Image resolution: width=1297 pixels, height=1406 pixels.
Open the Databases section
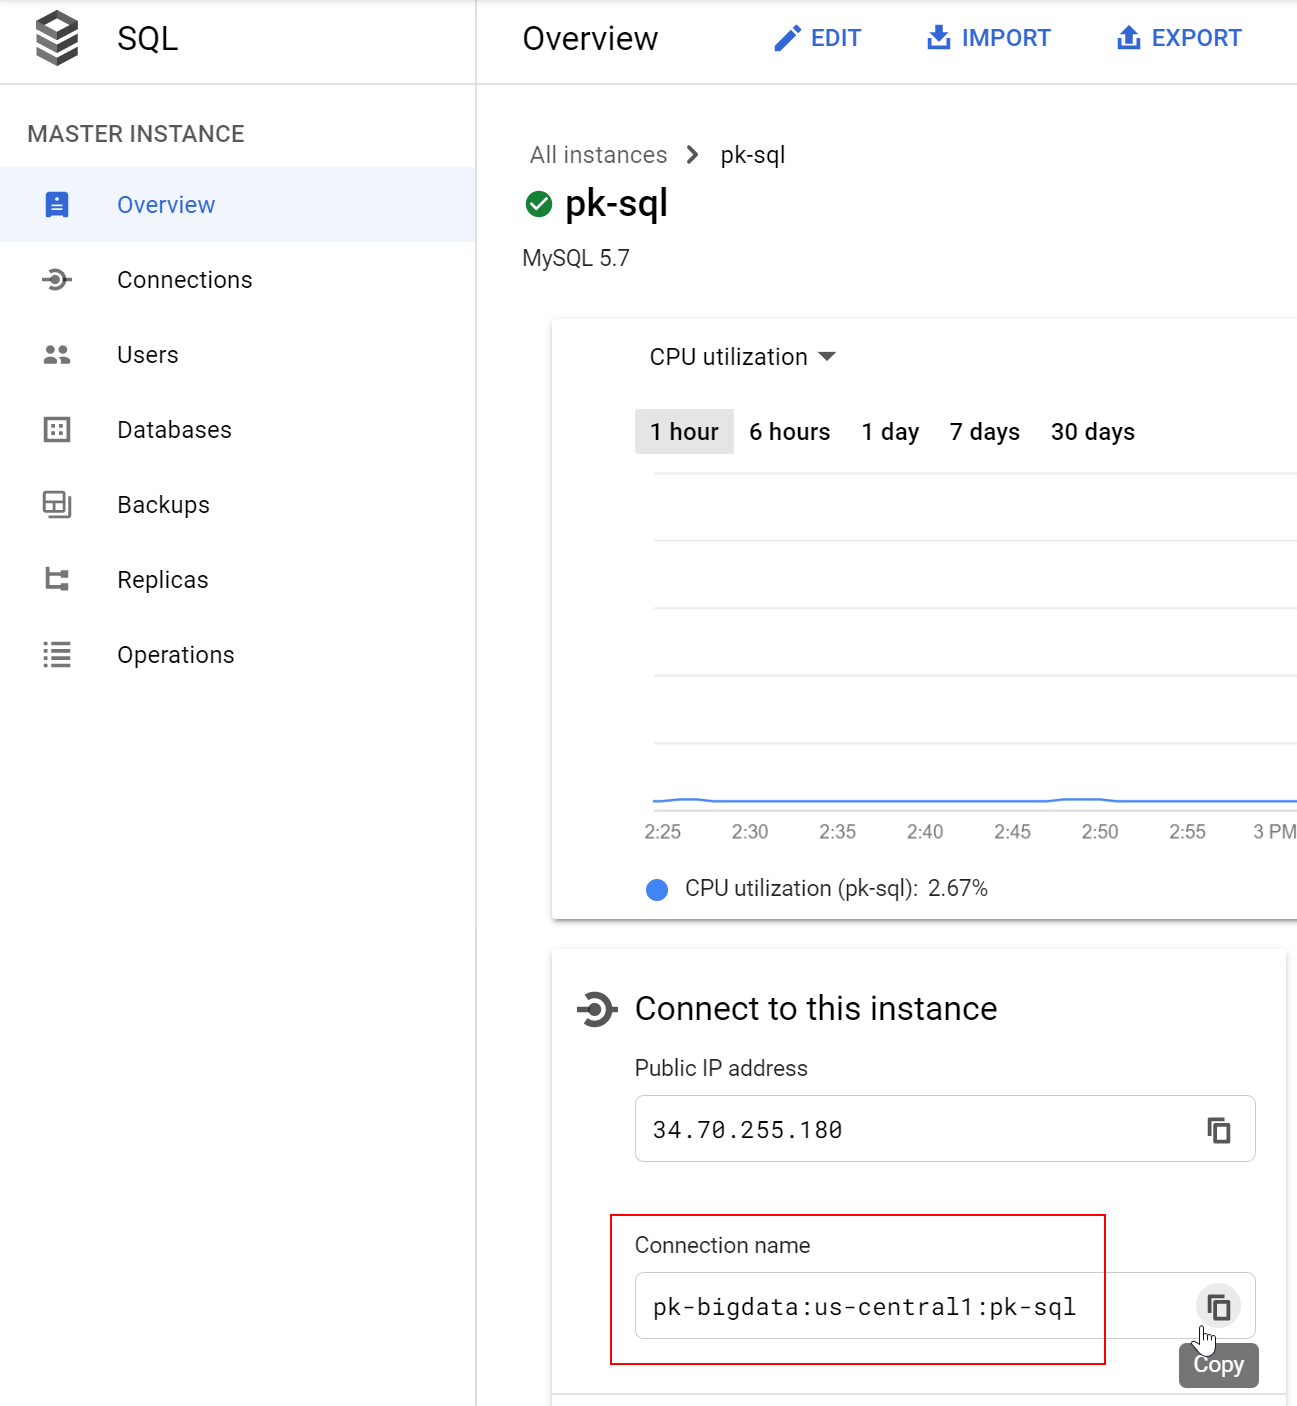tap(238, 430)
